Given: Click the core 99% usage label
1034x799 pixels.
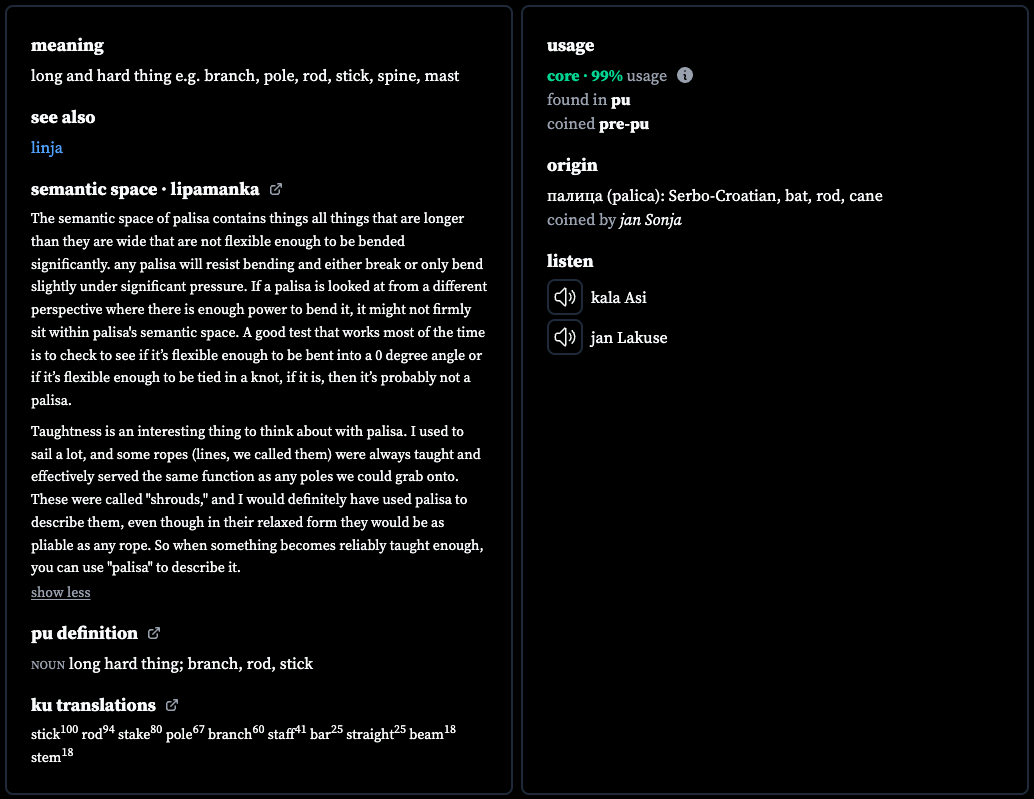Looking at the screenshot, I should [x=607, y=76].
